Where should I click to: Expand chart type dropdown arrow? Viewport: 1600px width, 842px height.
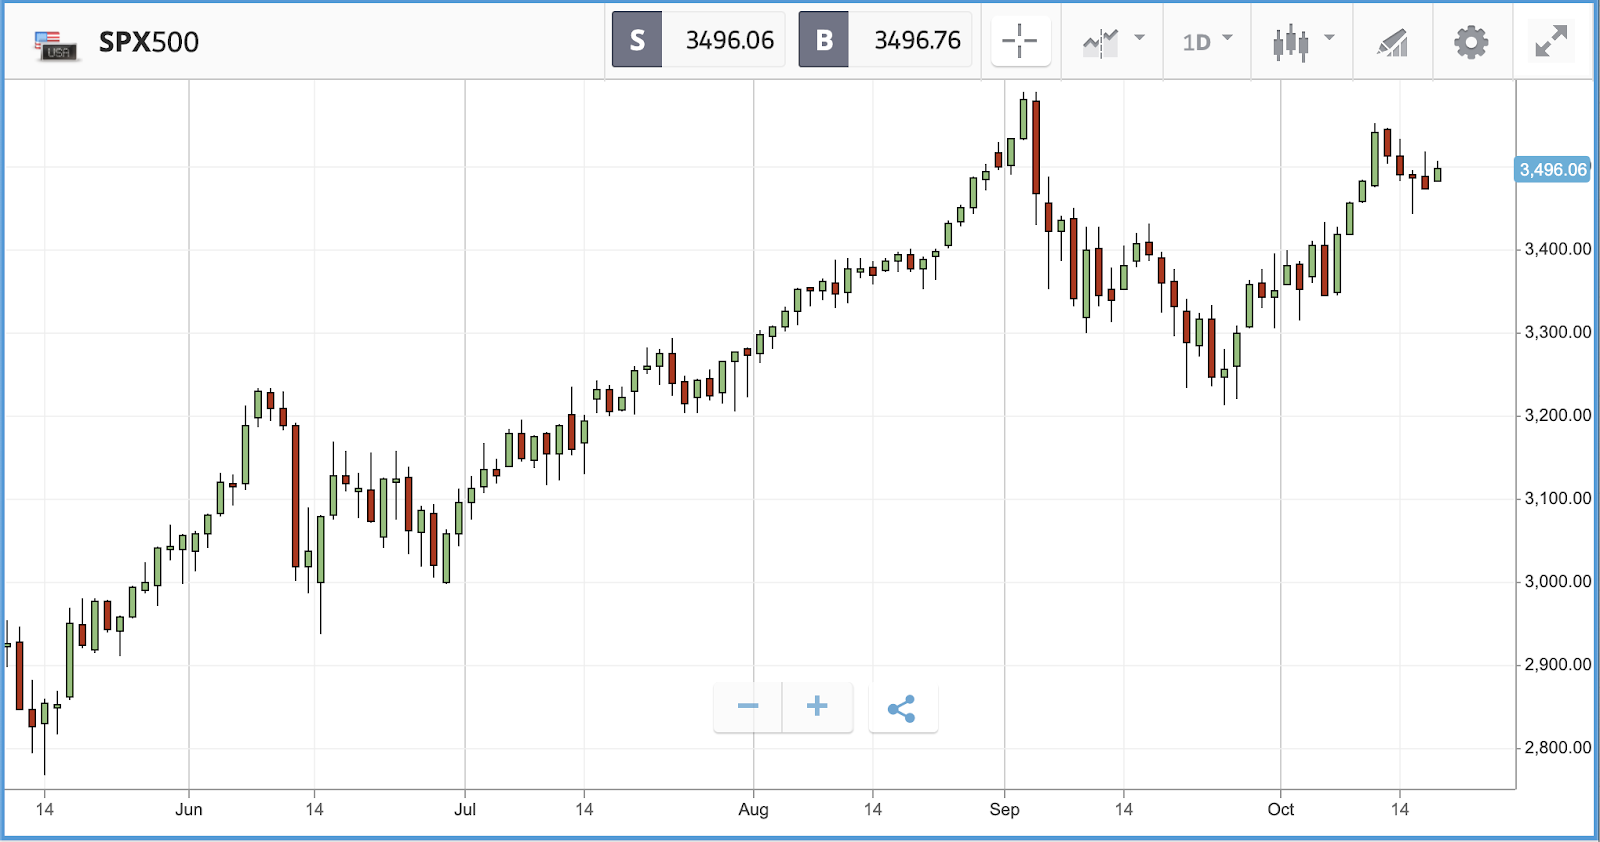coord(1329,38)
